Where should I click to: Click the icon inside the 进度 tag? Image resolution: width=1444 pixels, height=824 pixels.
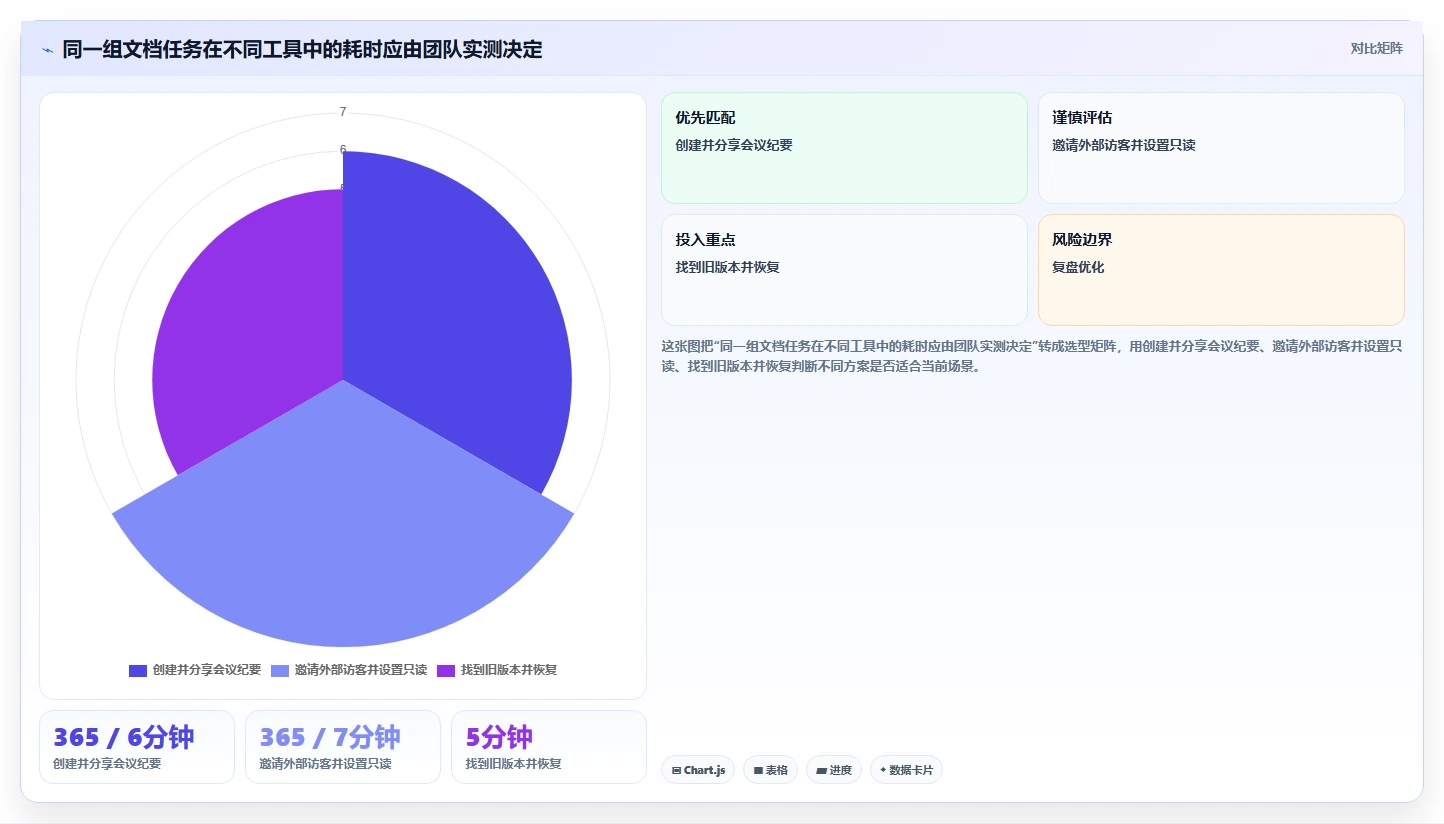coord(821,770)
